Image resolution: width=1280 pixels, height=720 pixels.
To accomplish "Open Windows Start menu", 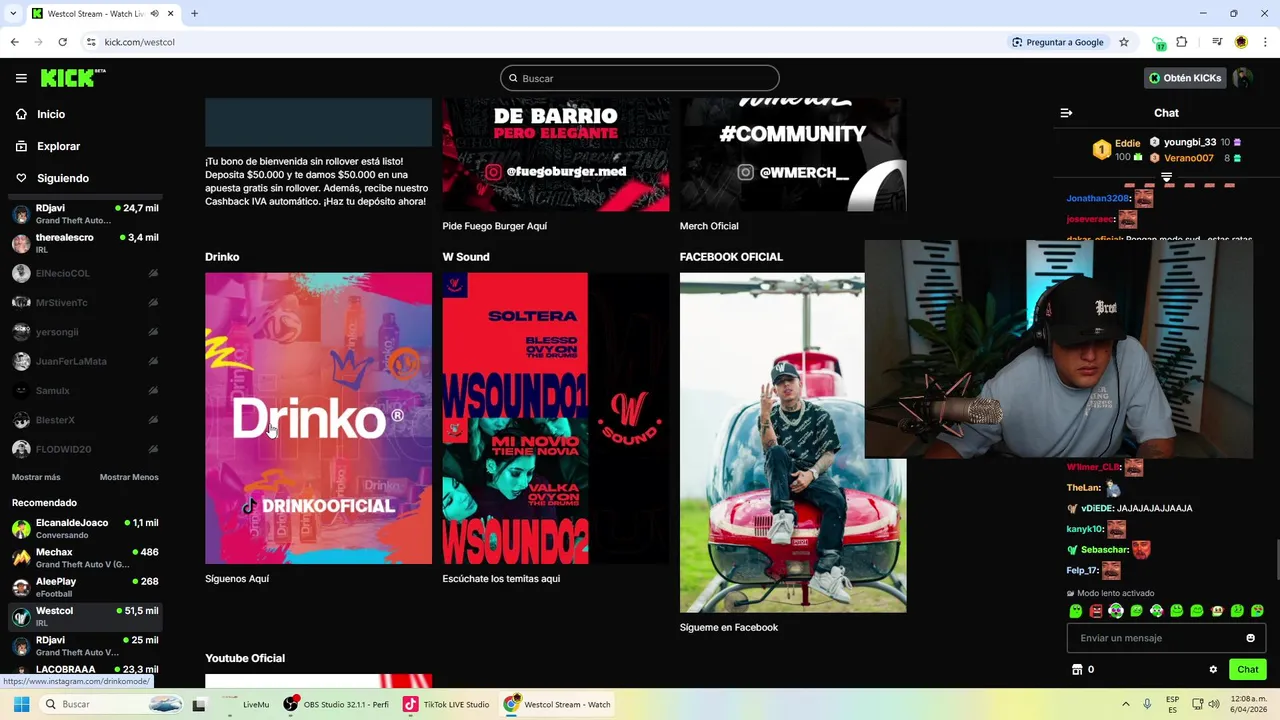I will [21, 704].
